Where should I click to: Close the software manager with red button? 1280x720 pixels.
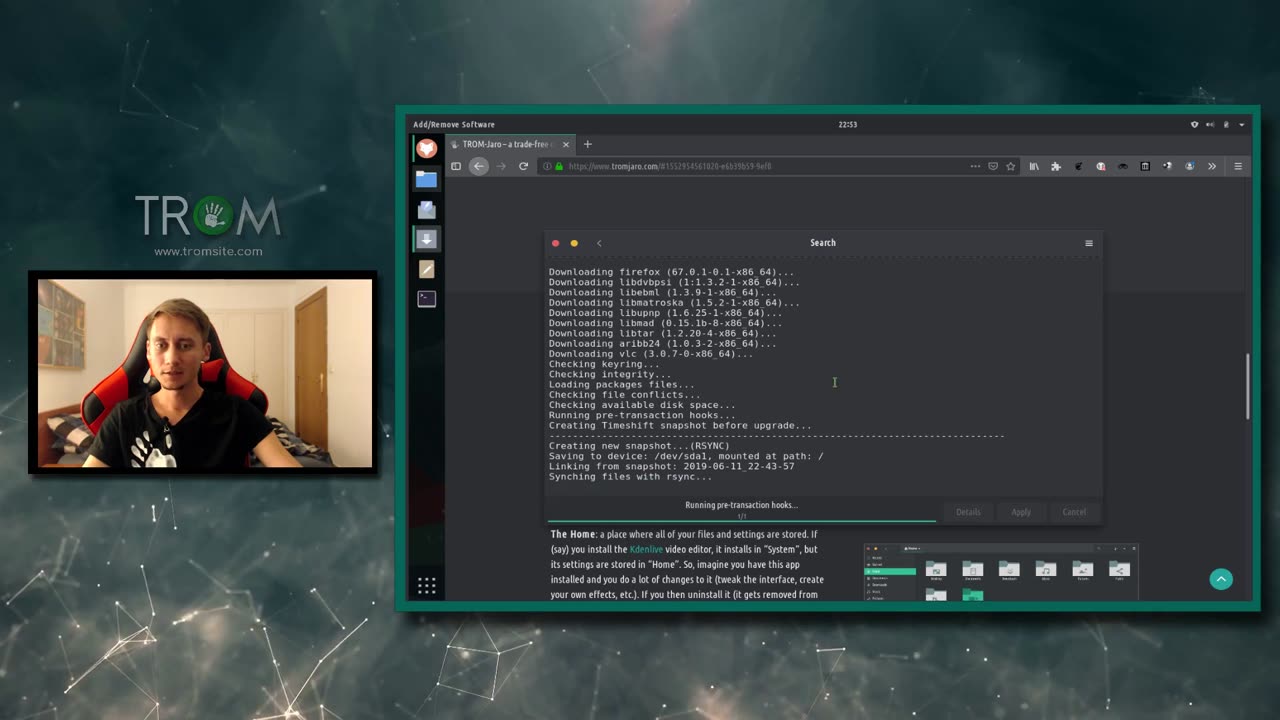tap(556, 243)
